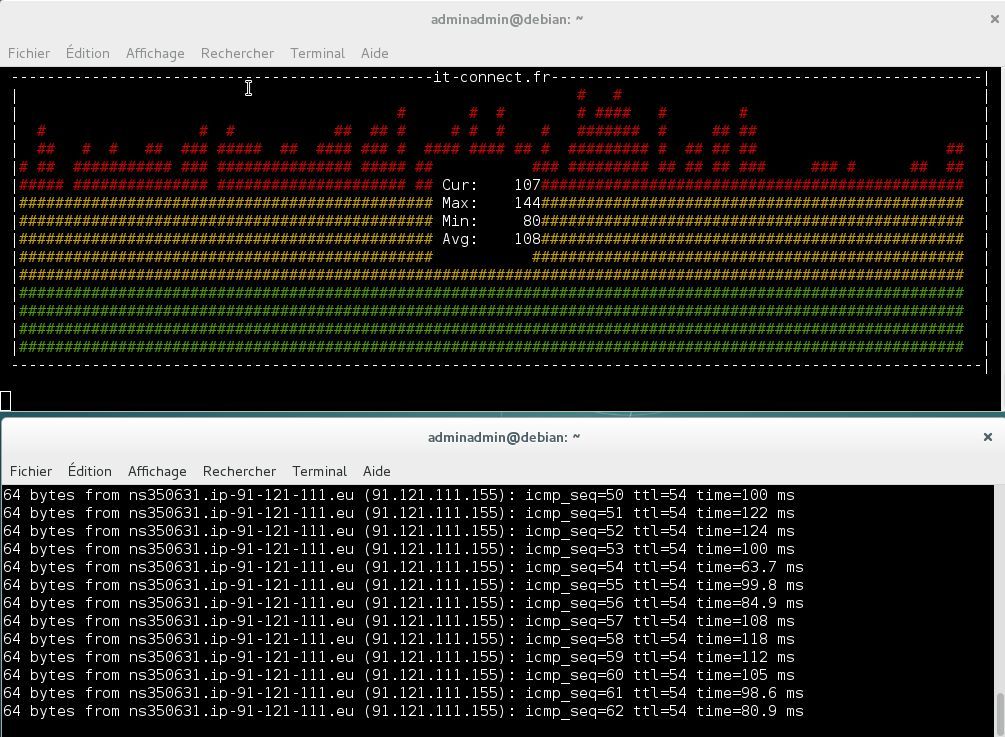The height and width of the screenshot is (737, 1005).
Task: Click the bottom terminal's vertical scrollbar handle
Action: point(999,714)
